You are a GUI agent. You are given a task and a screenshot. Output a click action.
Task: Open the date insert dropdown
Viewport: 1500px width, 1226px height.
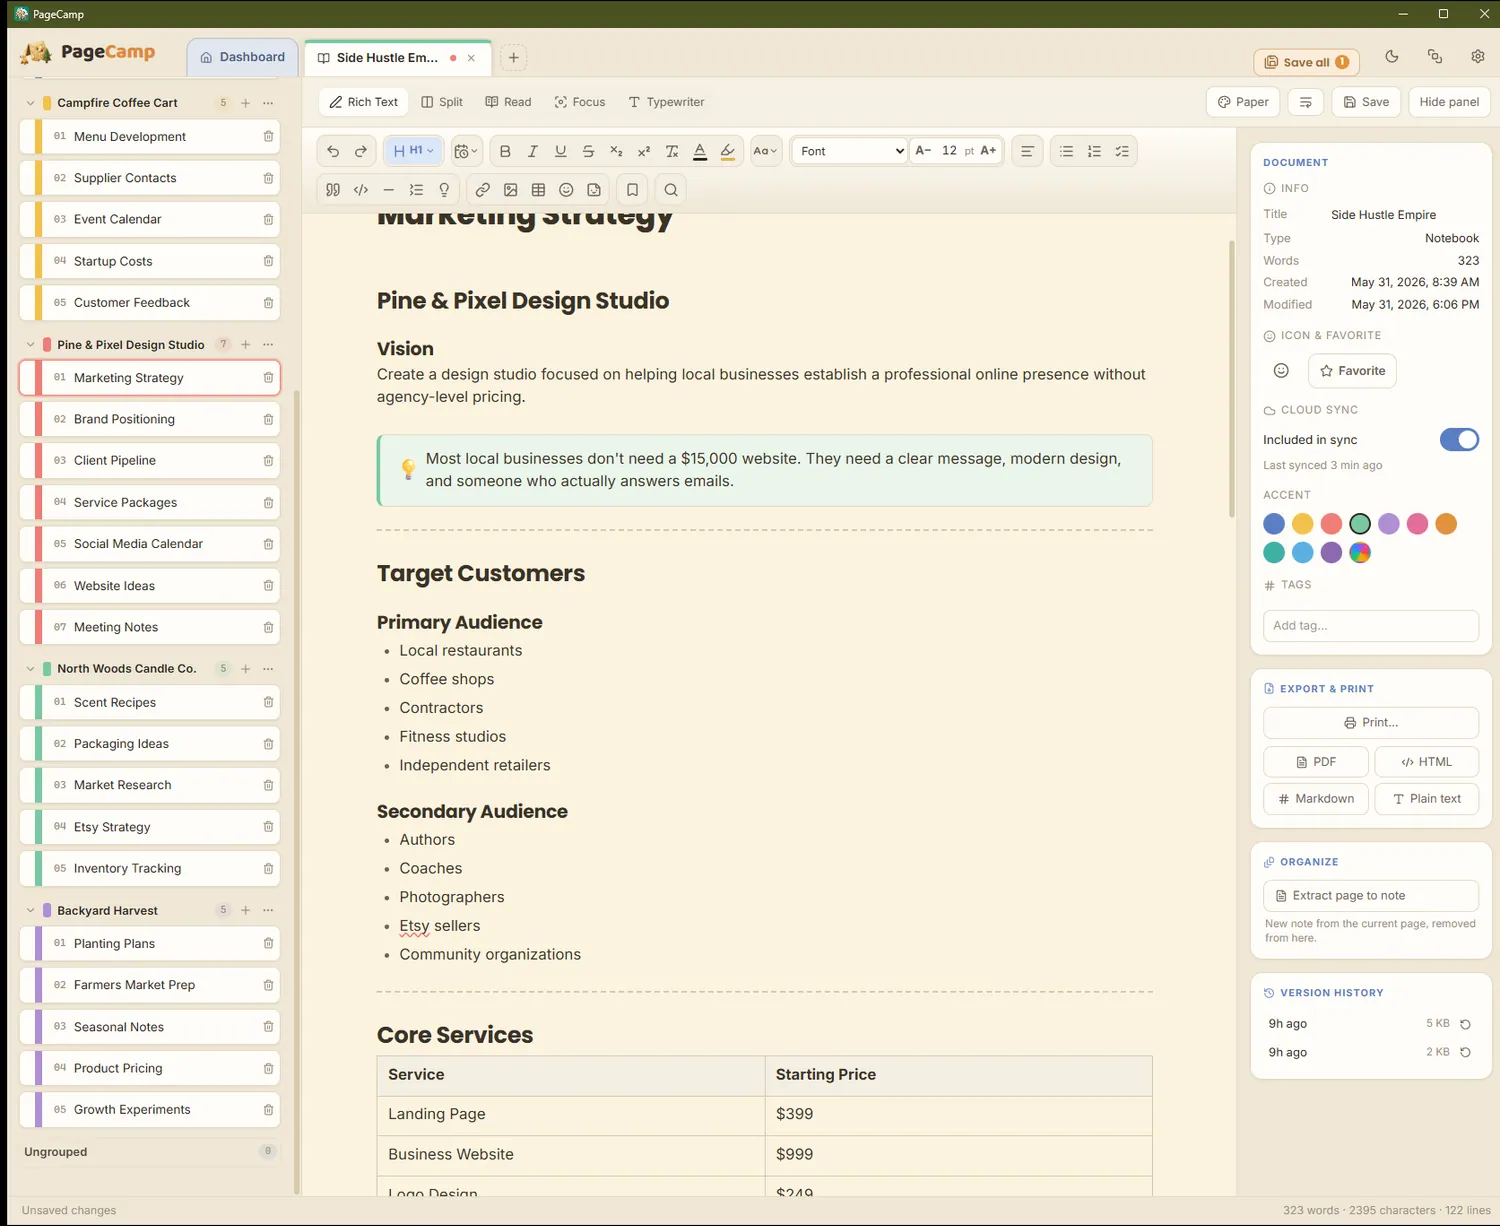click(466, 151)
